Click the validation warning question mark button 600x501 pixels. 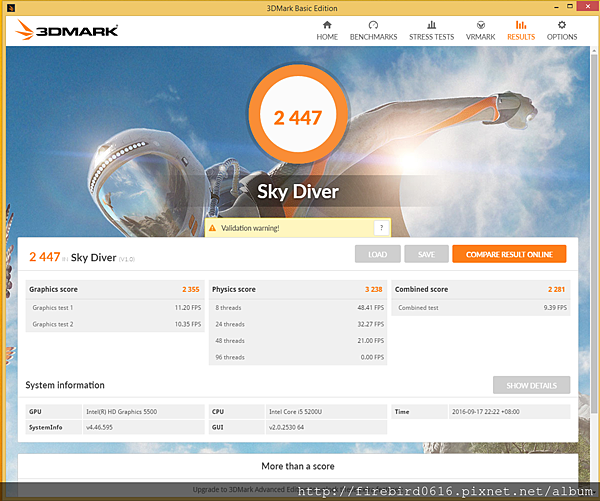[x=381, y=228]
